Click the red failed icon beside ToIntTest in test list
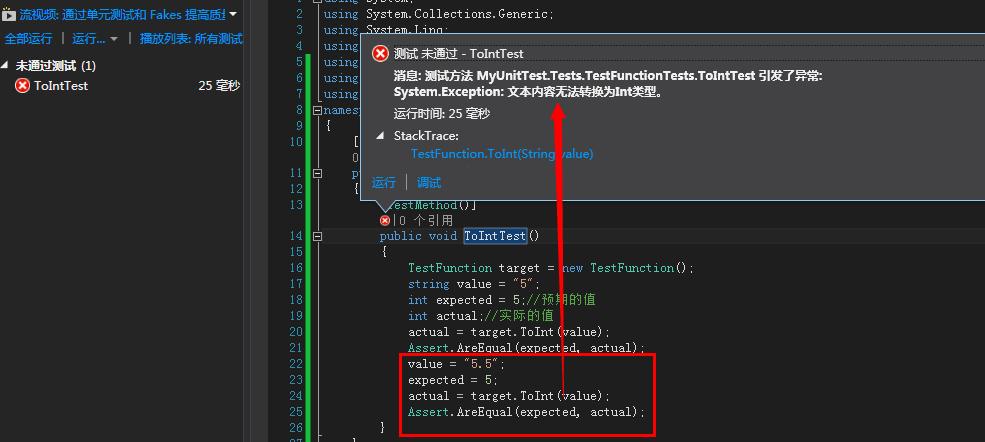 [x=22, y=86]
